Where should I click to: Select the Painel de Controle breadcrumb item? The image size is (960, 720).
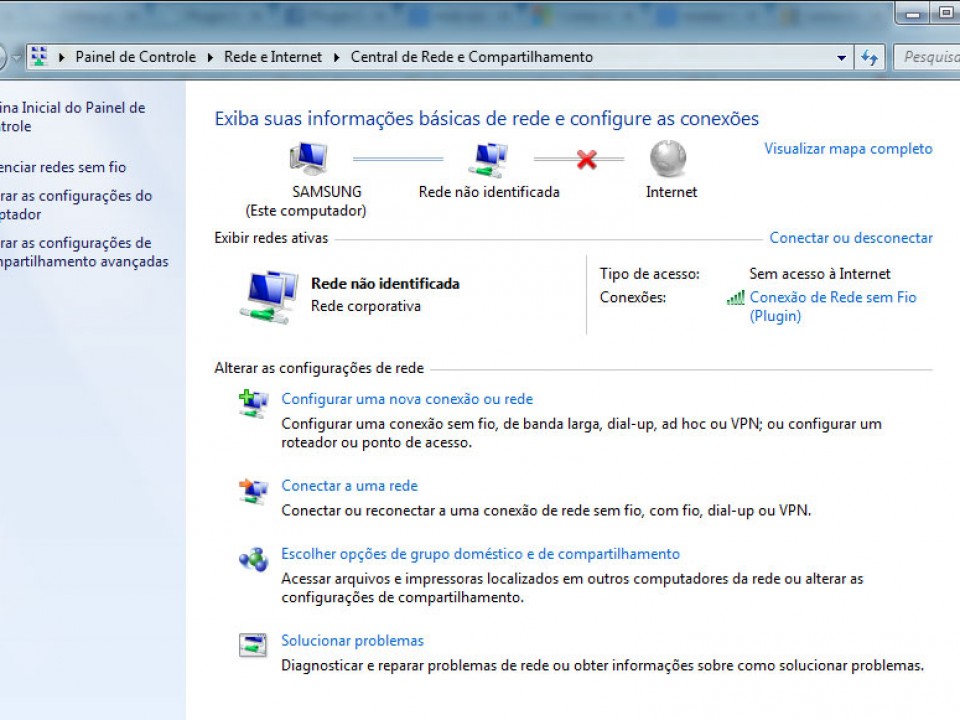click(x=135, y=57)
